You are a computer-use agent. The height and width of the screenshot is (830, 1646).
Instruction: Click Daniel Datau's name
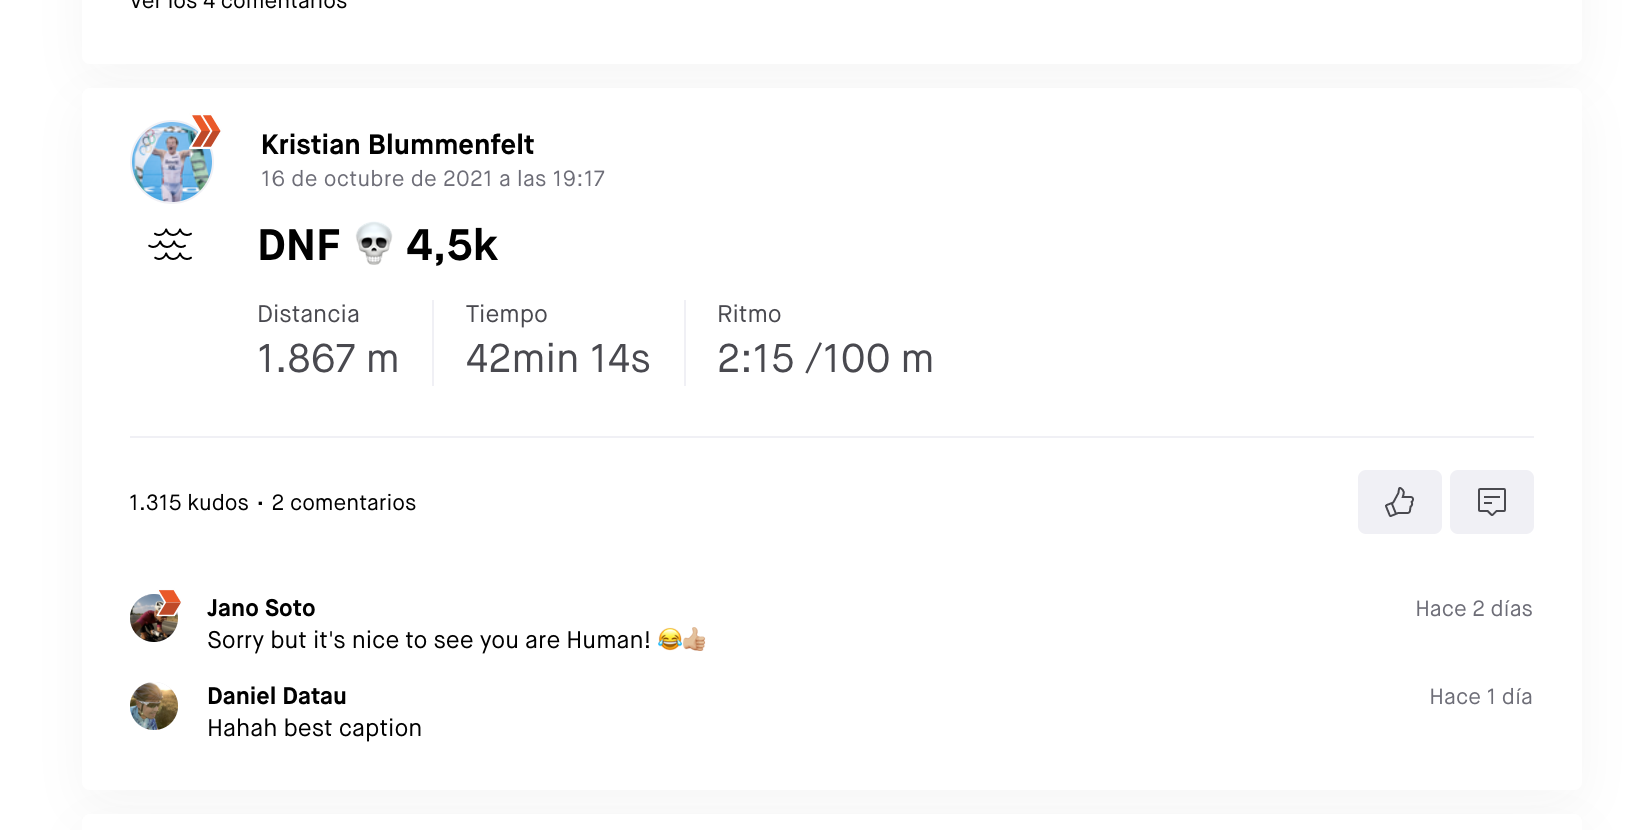pyautogui.click(x=277, y=696)
